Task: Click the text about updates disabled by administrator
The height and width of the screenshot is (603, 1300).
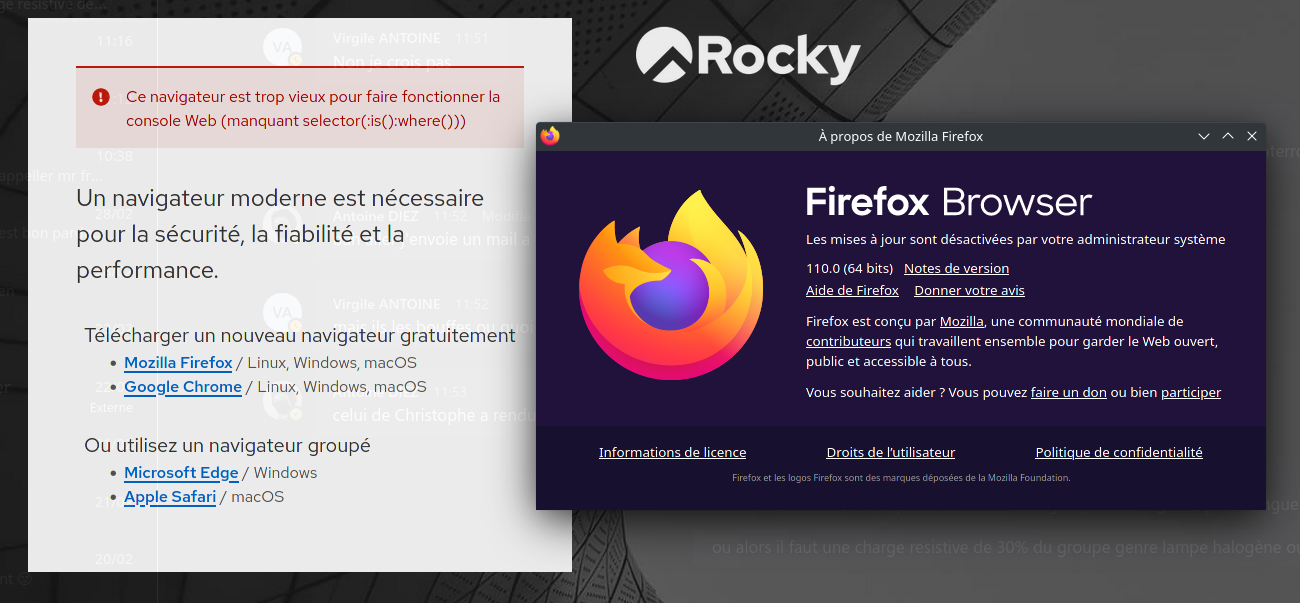Action: [1015, 239]
